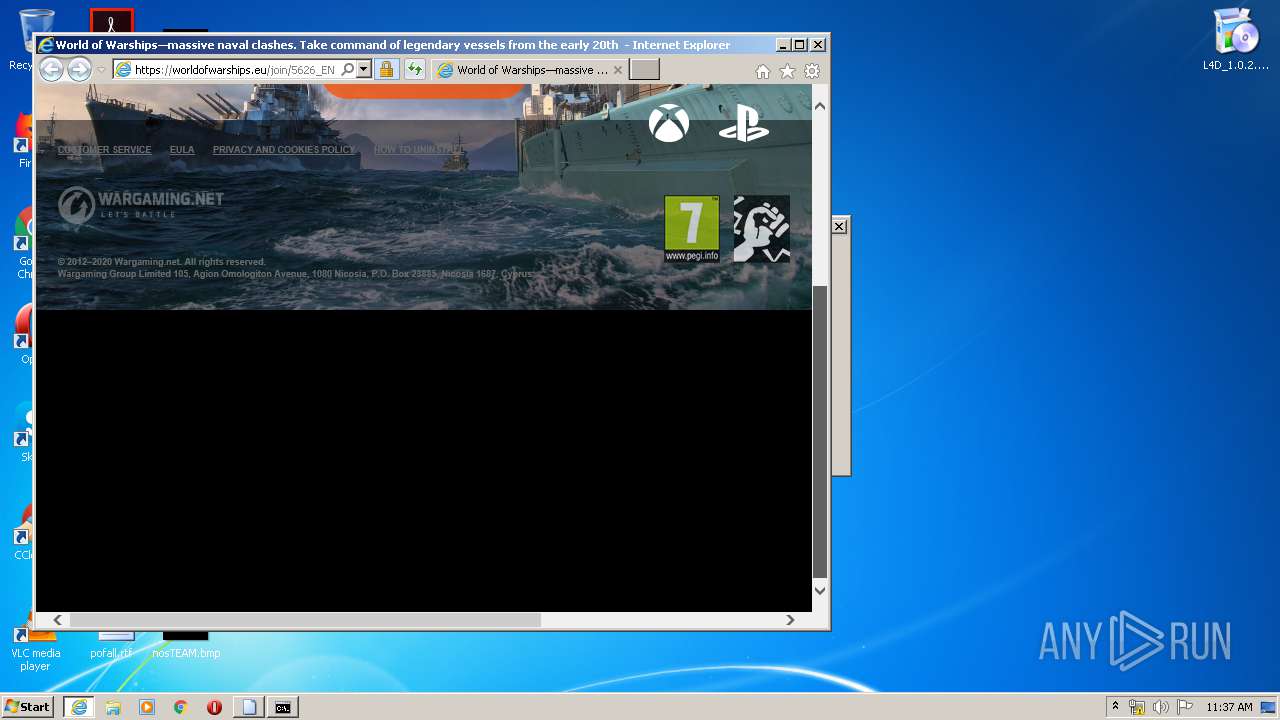Go back with the browser Back button

pos(51,70)
